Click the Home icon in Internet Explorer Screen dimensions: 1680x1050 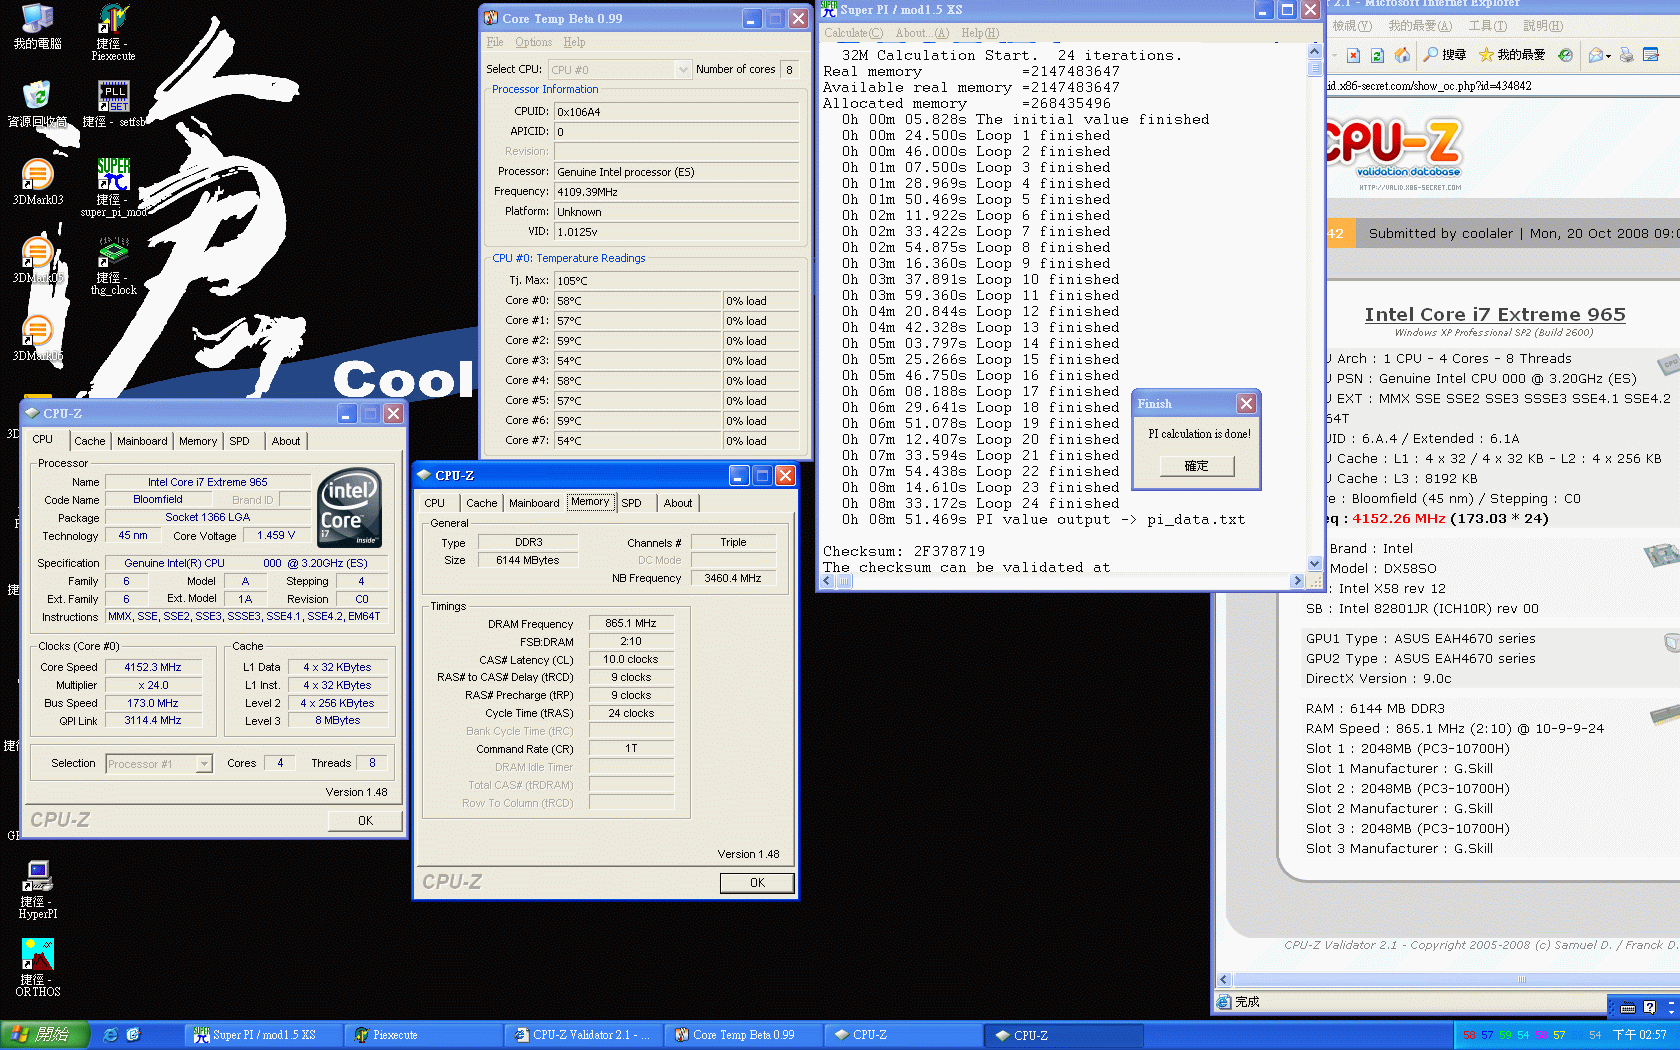tap(1402, 55)
